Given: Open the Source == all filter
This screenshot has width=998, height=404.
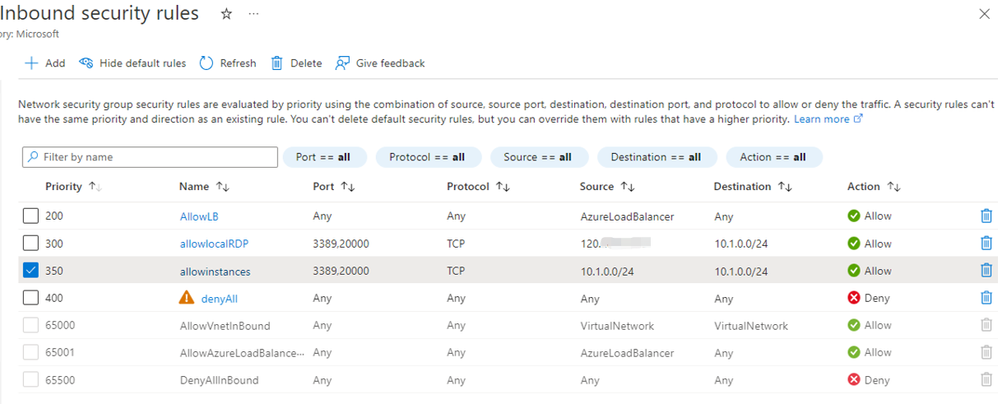Looking at the screenshot, I should pyautogui.click(x=539, y=157).
